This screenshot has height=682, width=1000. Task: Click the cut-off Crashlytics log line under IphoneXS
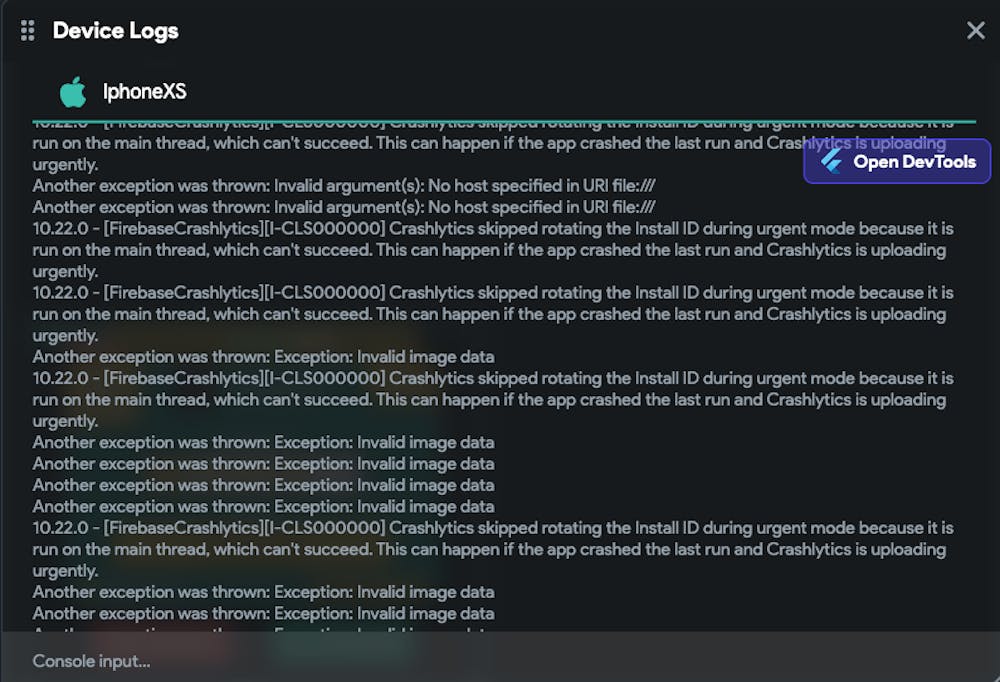(400, 125)
